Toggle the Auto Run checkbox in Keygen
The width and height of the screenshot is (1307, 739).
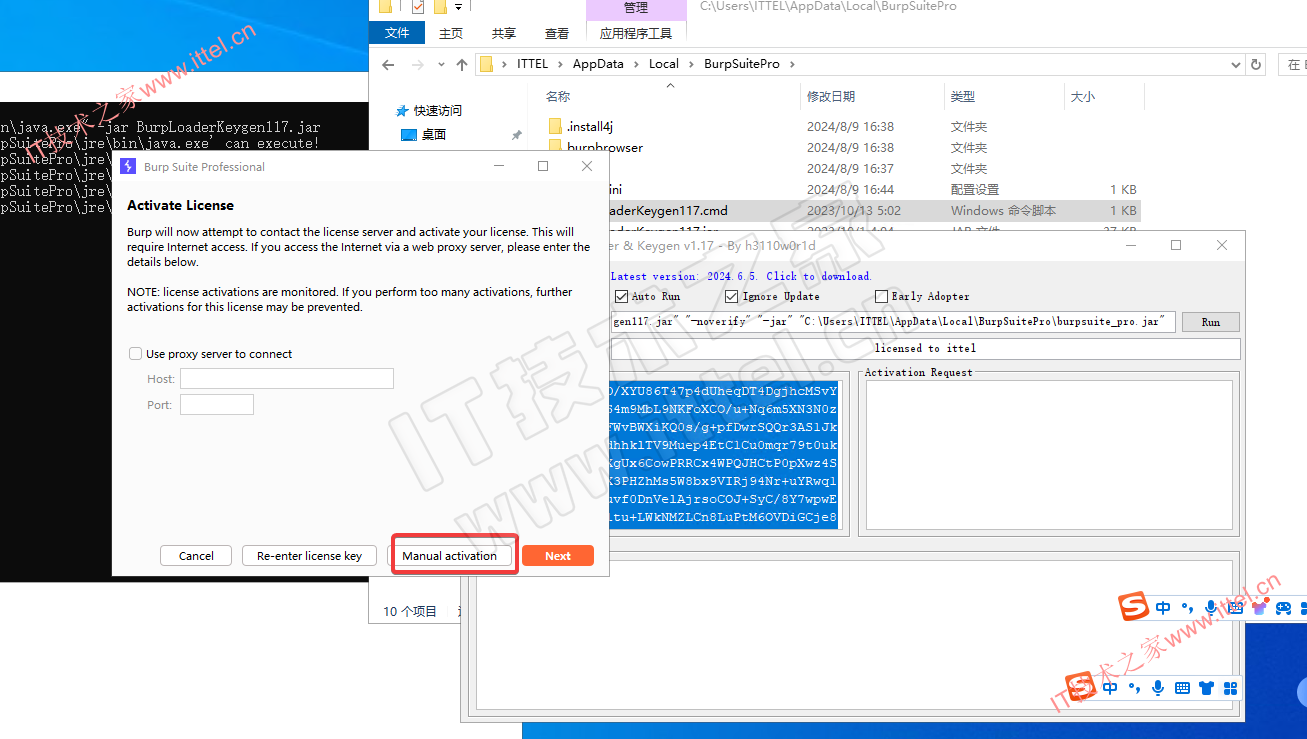(x=621, y=297)
